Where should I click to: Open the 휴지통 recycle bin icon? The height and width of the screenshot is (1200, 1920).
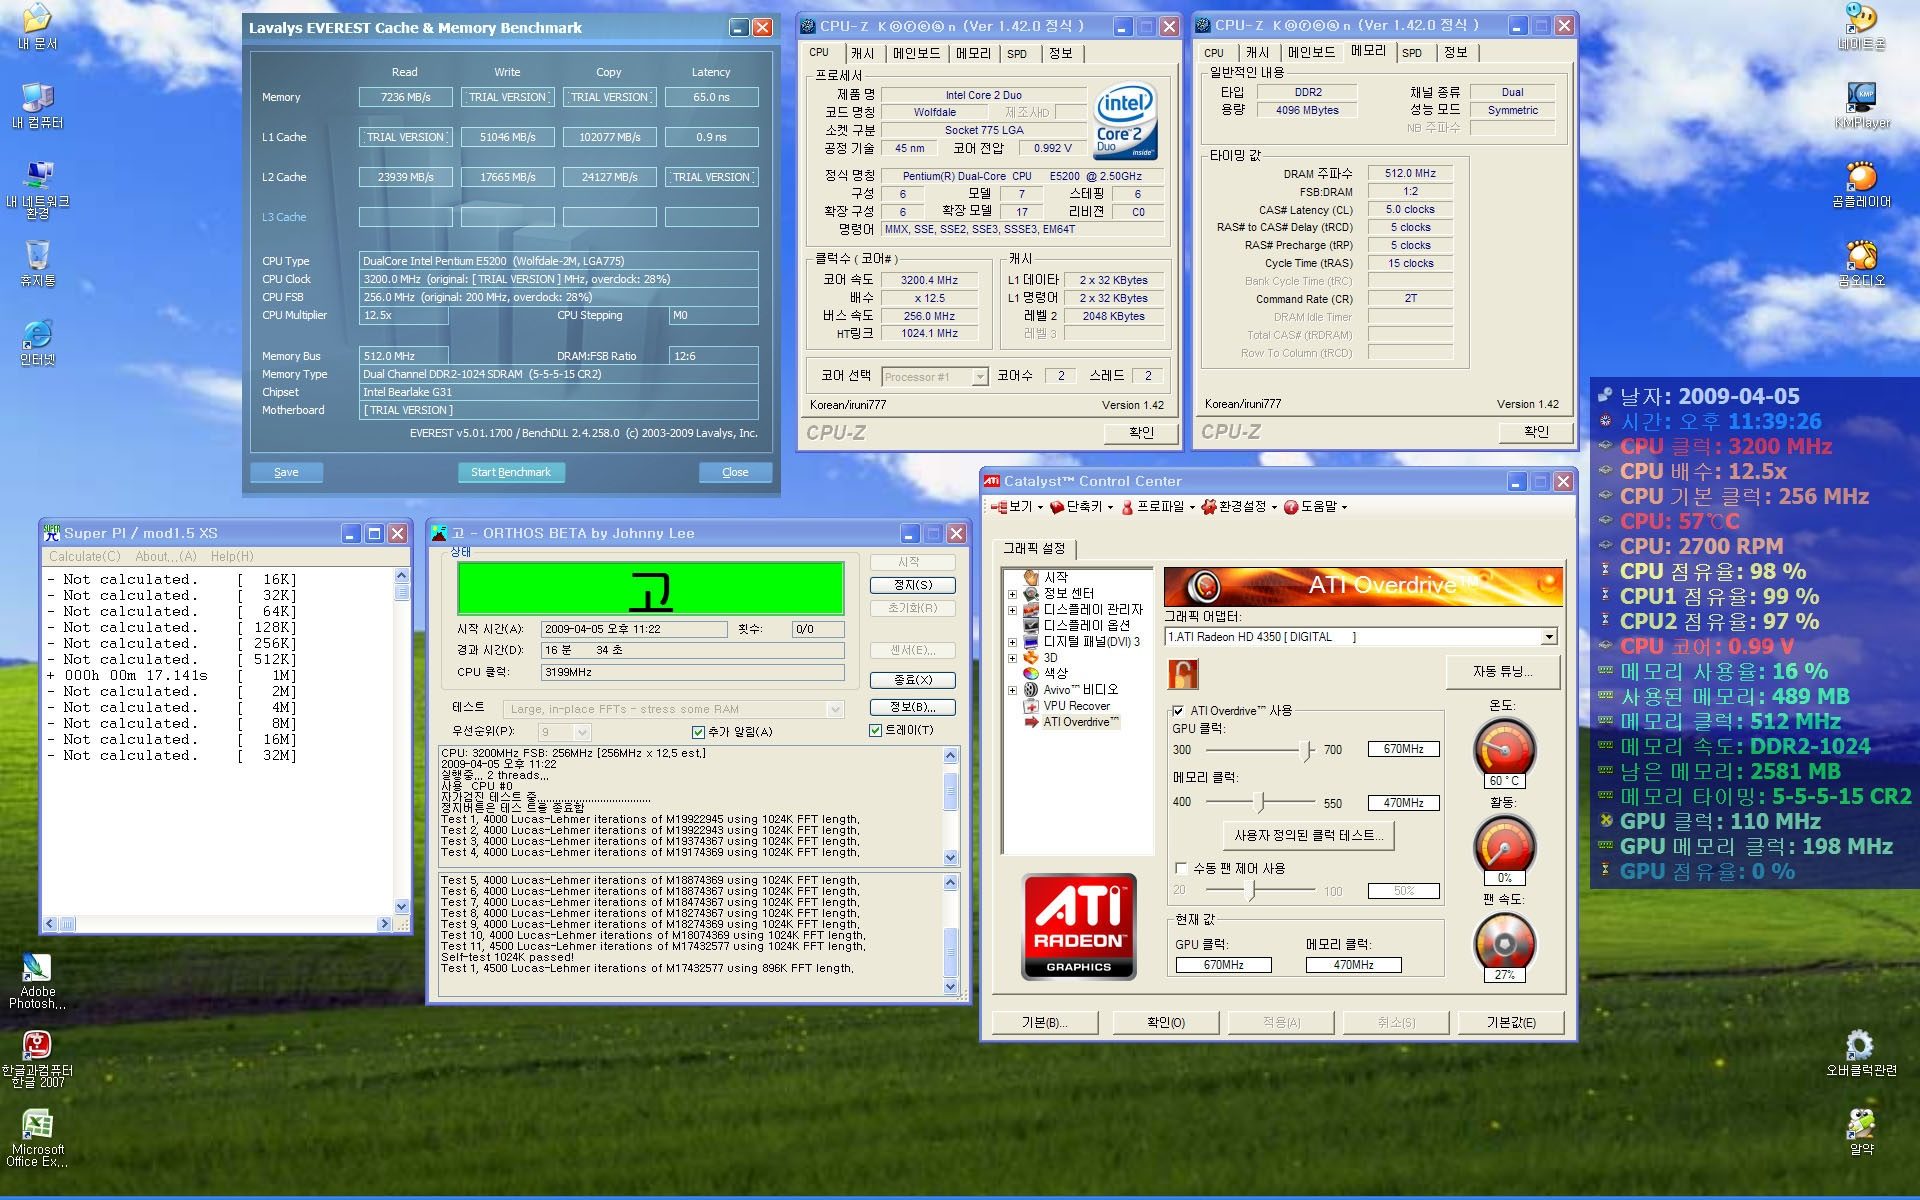tap(37, 263)
